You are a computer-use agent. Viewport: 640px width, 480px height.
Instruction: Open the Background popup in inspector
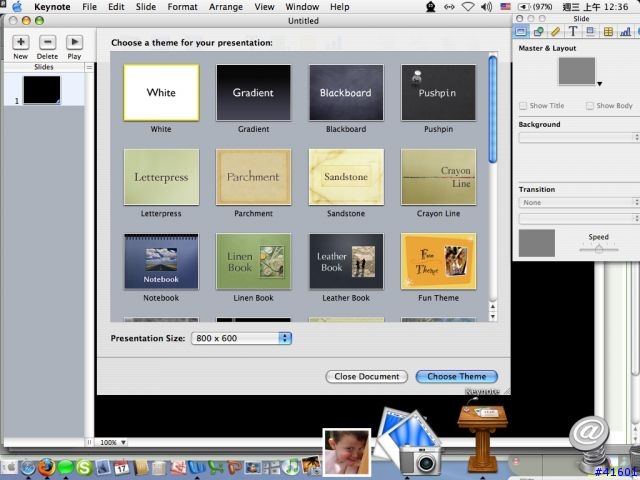[x=579, y=138]
